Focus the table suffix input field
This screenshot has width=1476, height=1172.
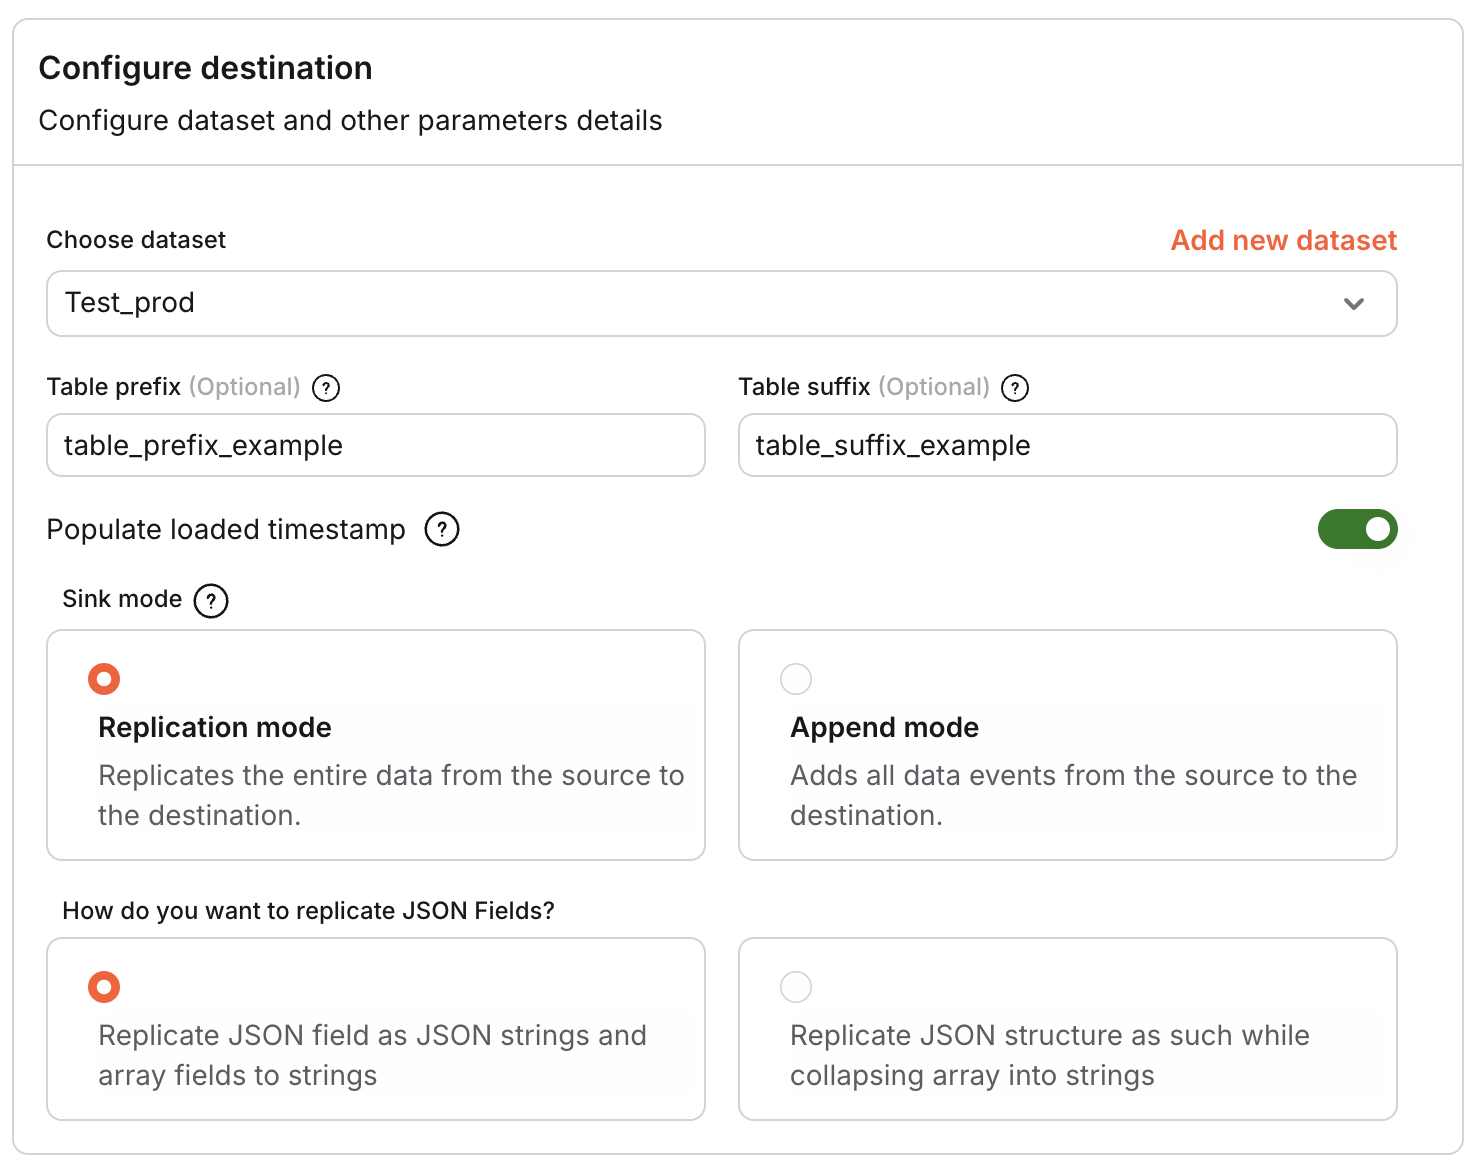click(x=1068, y=445)
